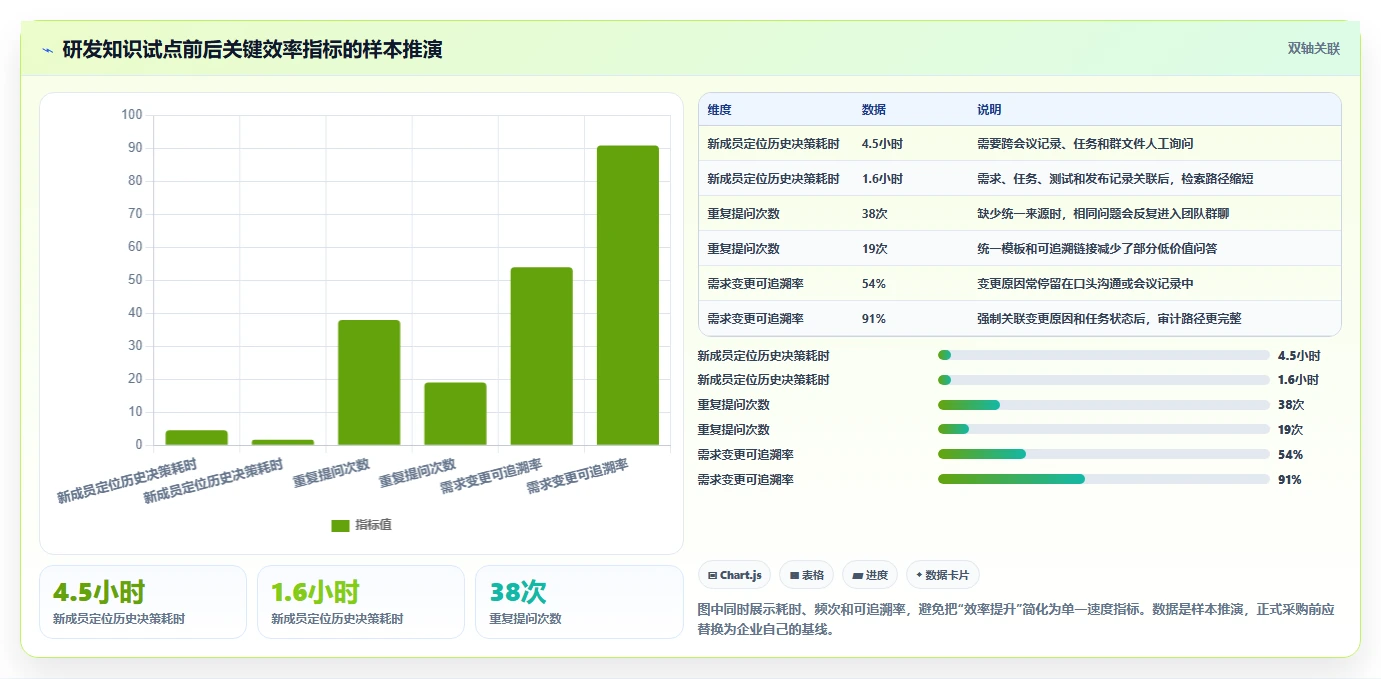The width and height of the screenshot is (1381, 679).
Task: Click the chart bar reaching 91
Action: click(628, 295)
